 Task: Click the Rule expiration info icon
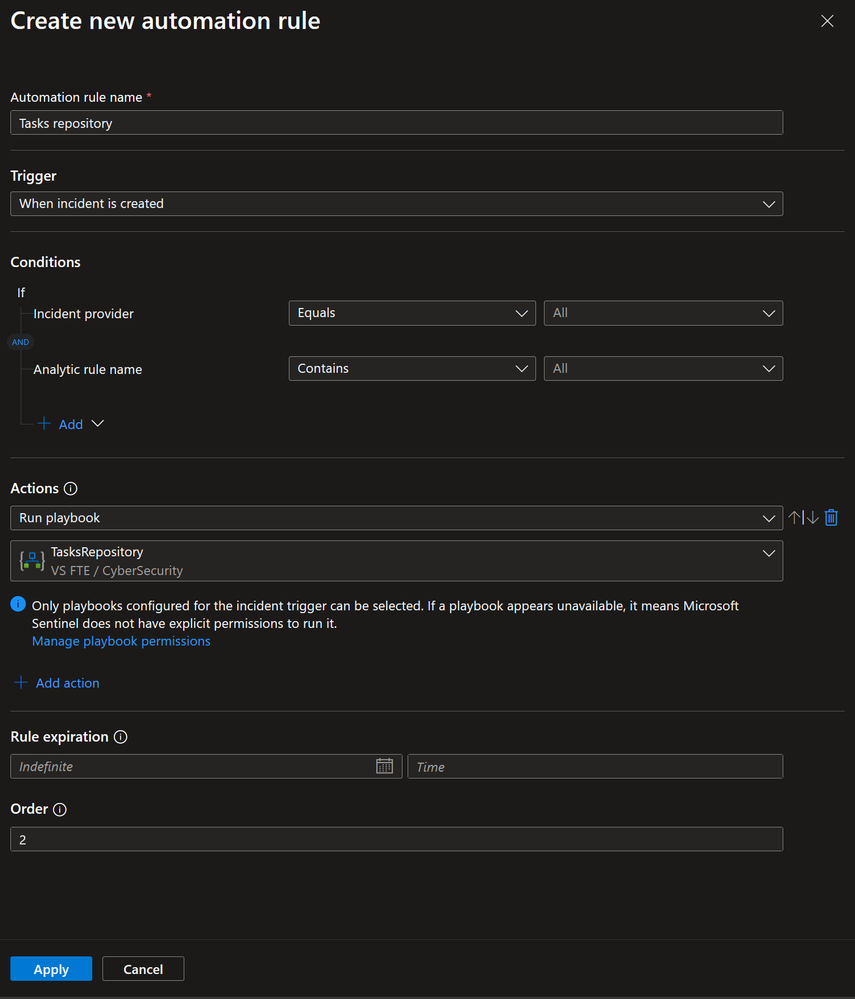(x=121, y=737)
